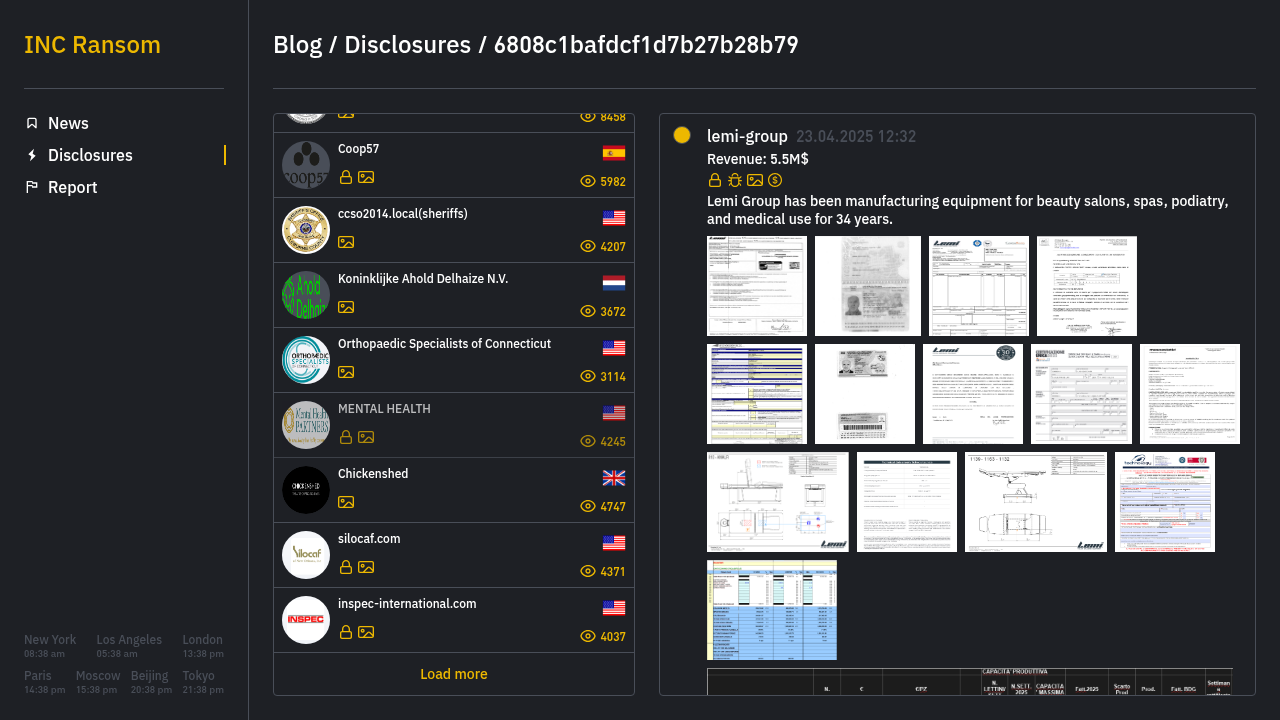Click the Report flag icon
1280x720 pixels.
(32, 187)
